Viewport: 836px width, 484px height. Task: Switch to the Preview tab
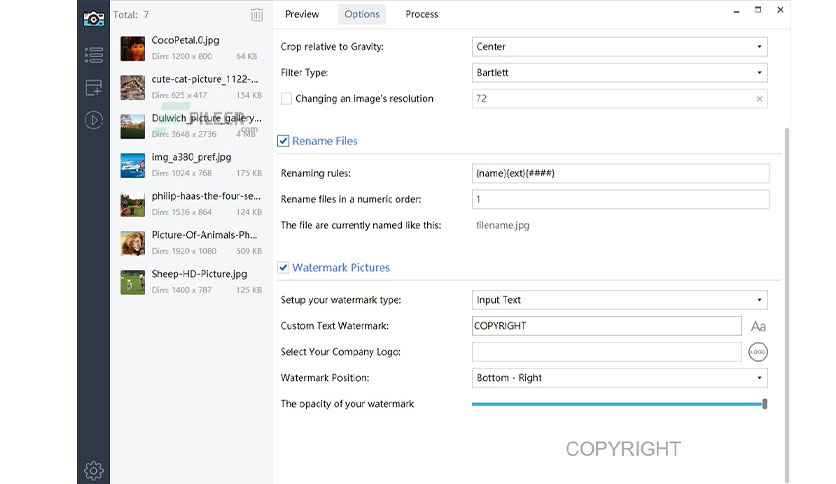302,14
